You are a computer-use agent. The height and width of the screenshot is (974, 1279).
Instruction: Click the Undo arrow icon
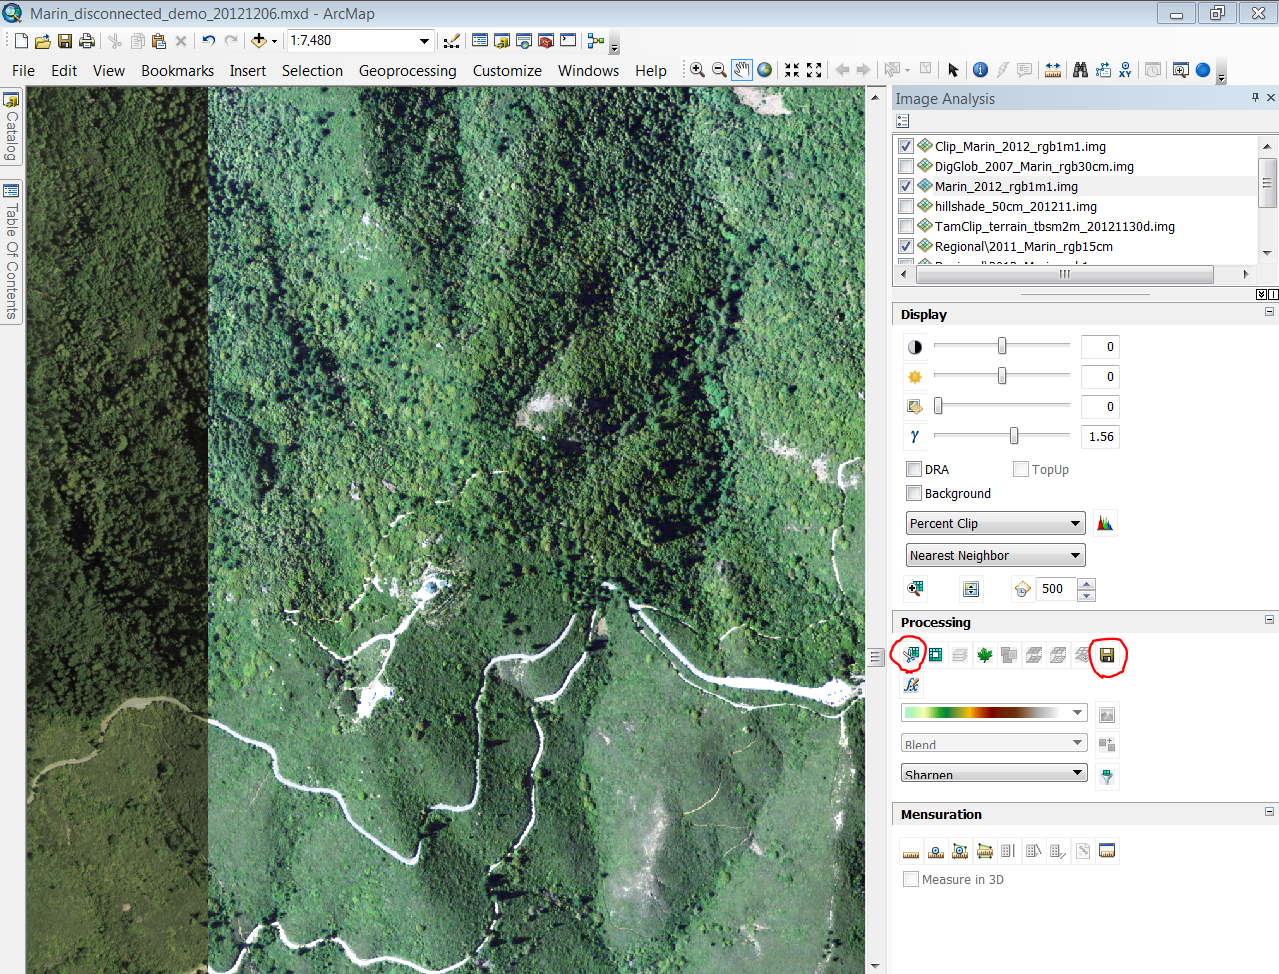[209, 41]
